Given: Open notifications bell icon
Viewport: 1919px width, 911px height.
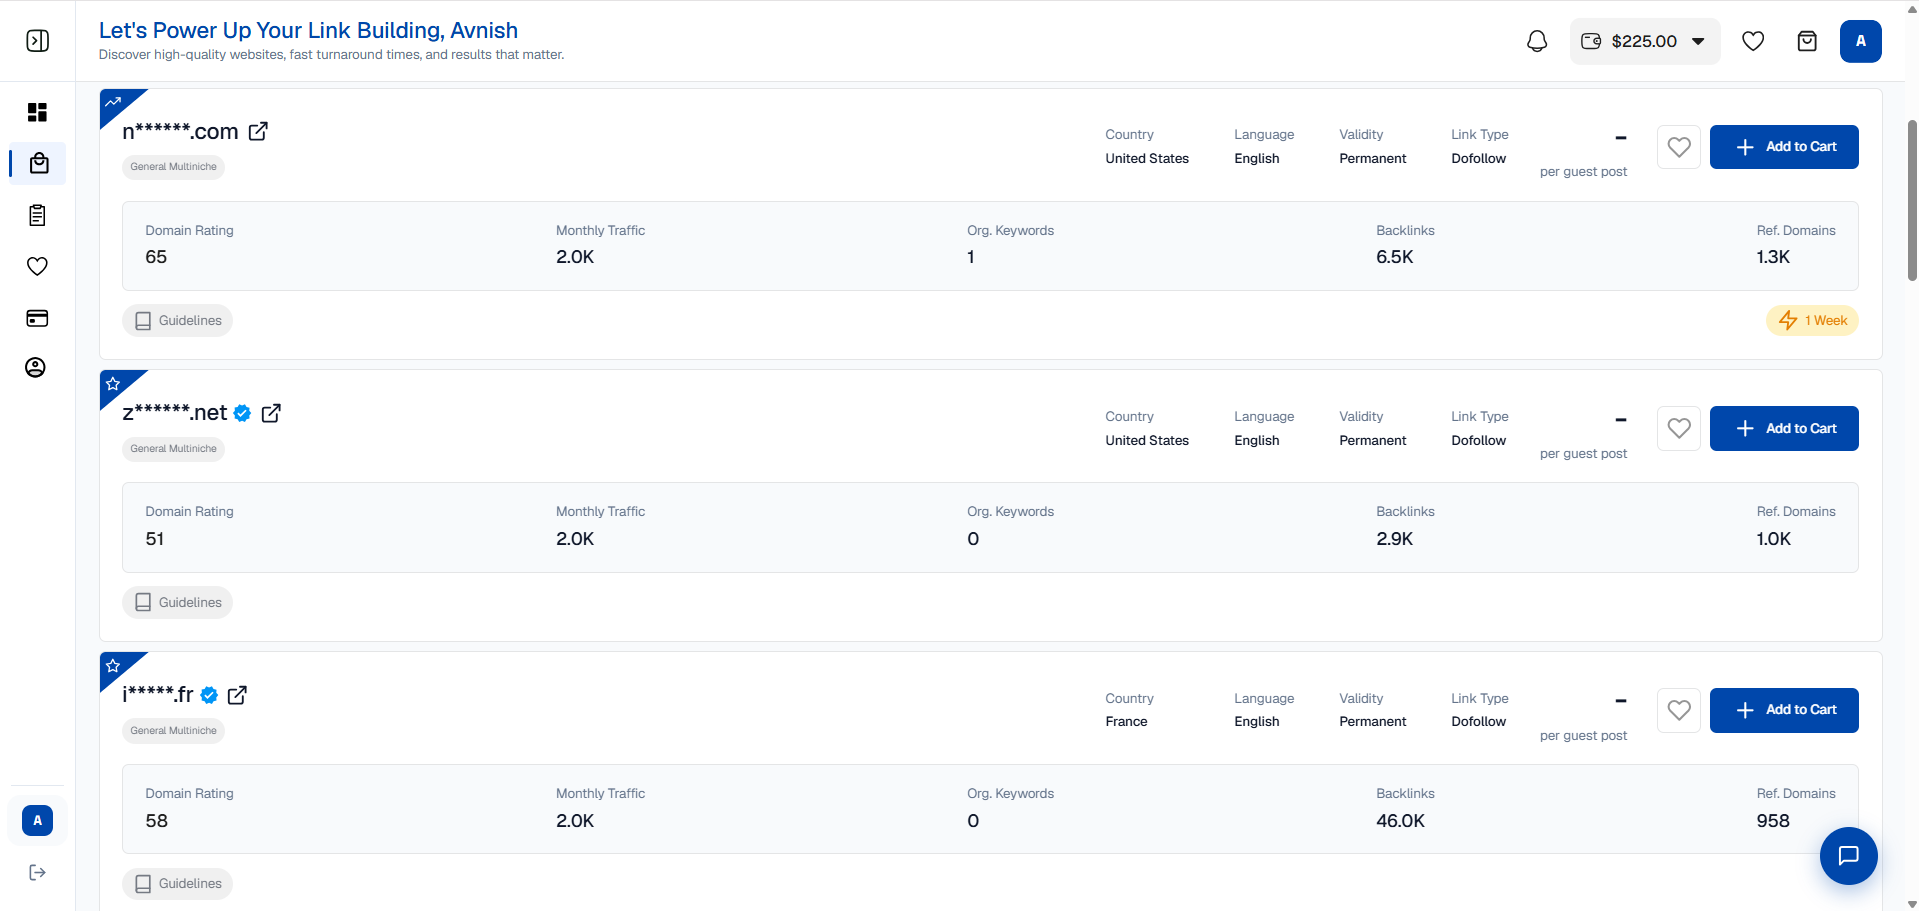Looking at the screenshot, I should 1537,41.
